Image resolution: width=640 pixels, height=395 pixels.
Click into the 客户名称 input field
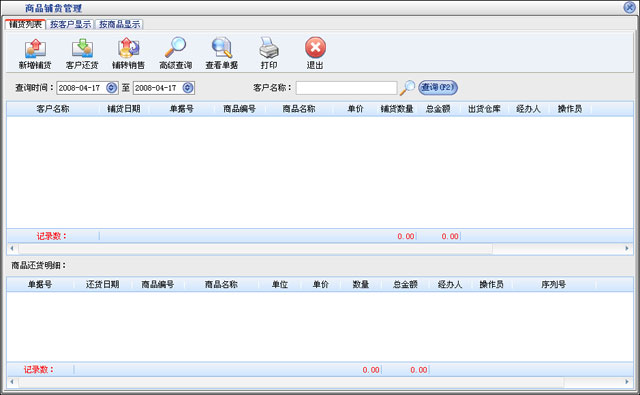click(346, 88)
